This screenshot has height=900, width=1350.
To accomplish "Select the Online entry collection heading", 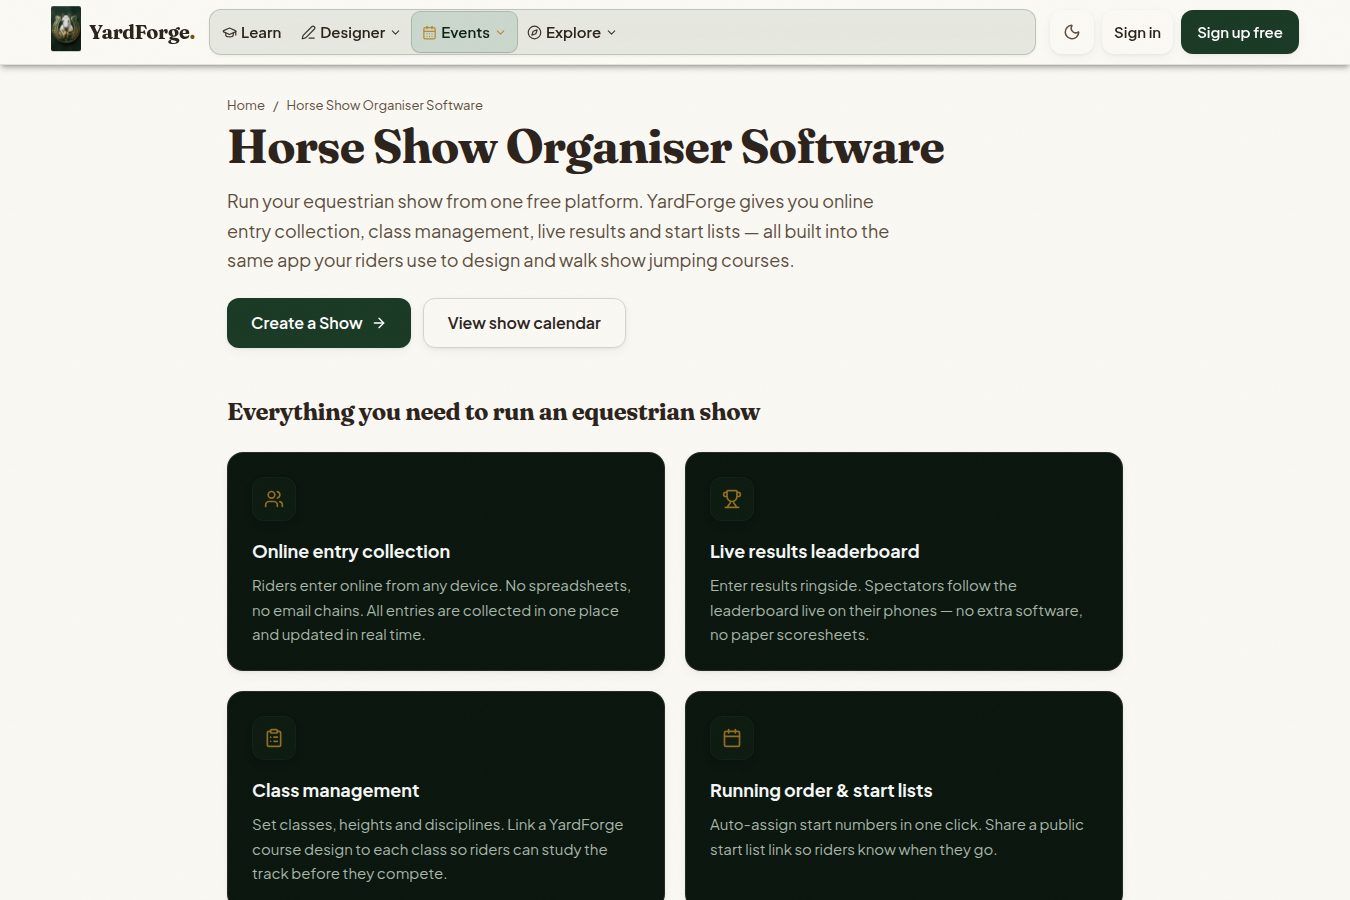I will tap(351, 551).
